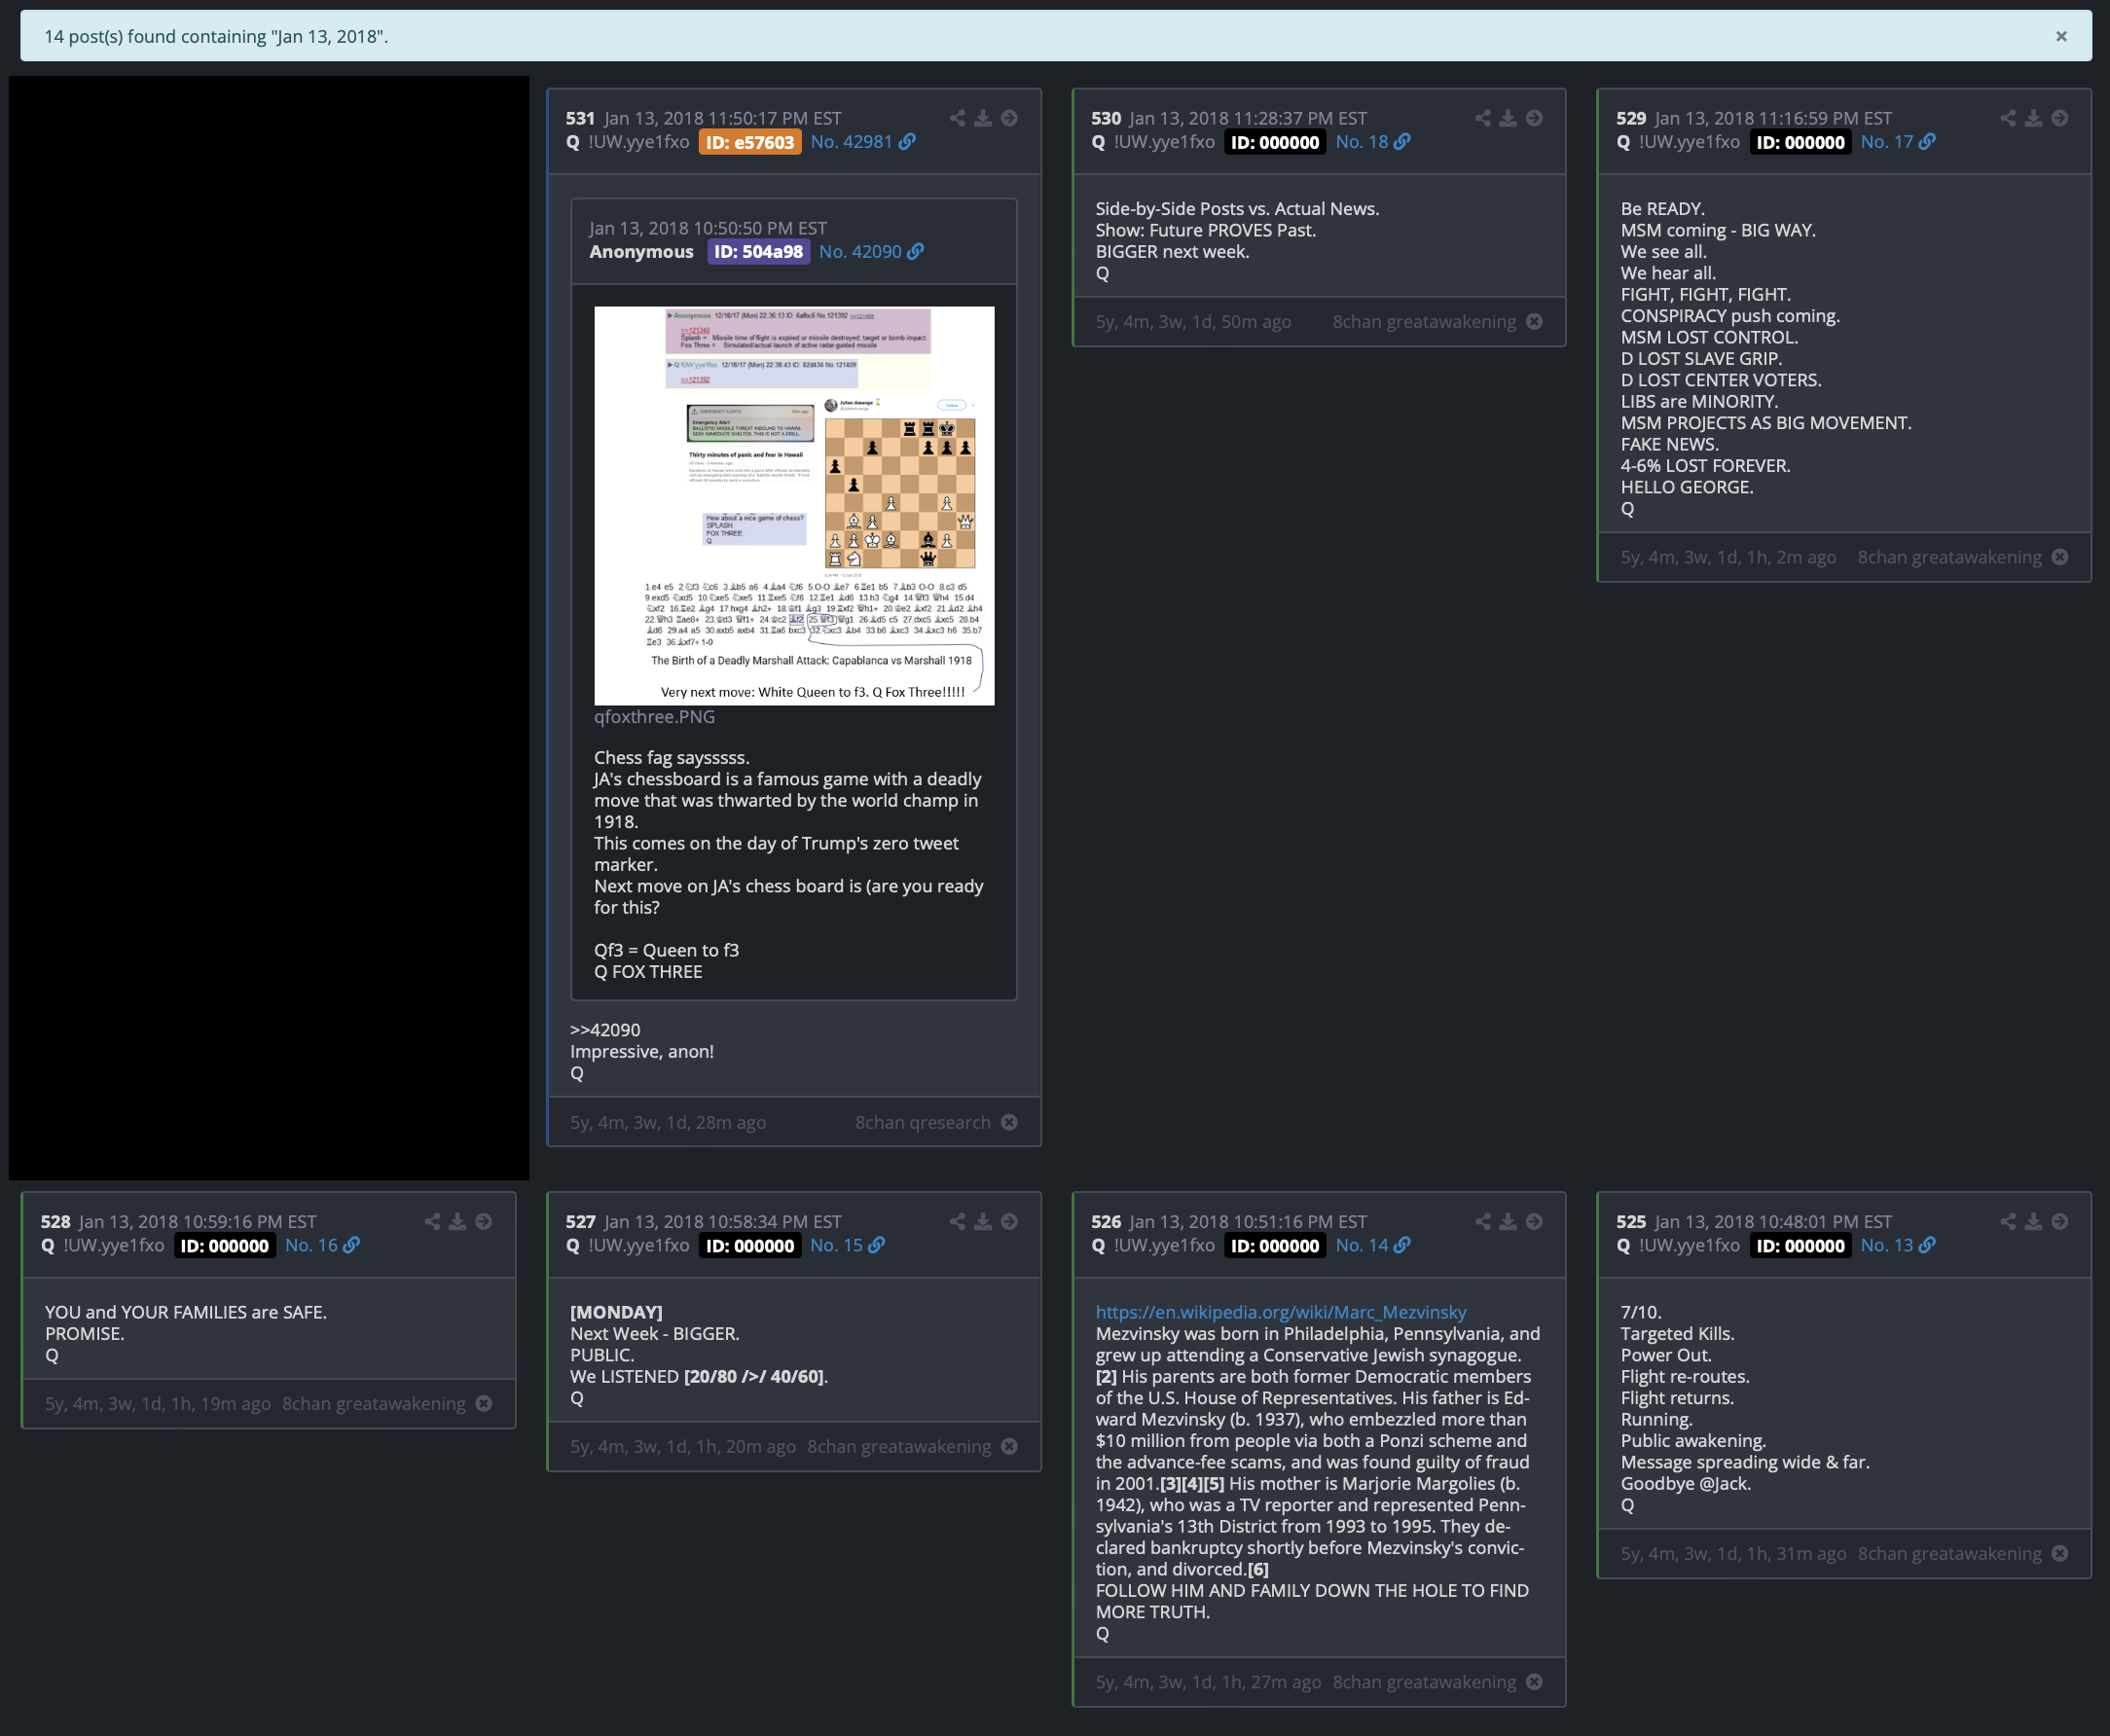Open source link No. 17
The image size is (2110, 1736).
(x=1897, y=142)
